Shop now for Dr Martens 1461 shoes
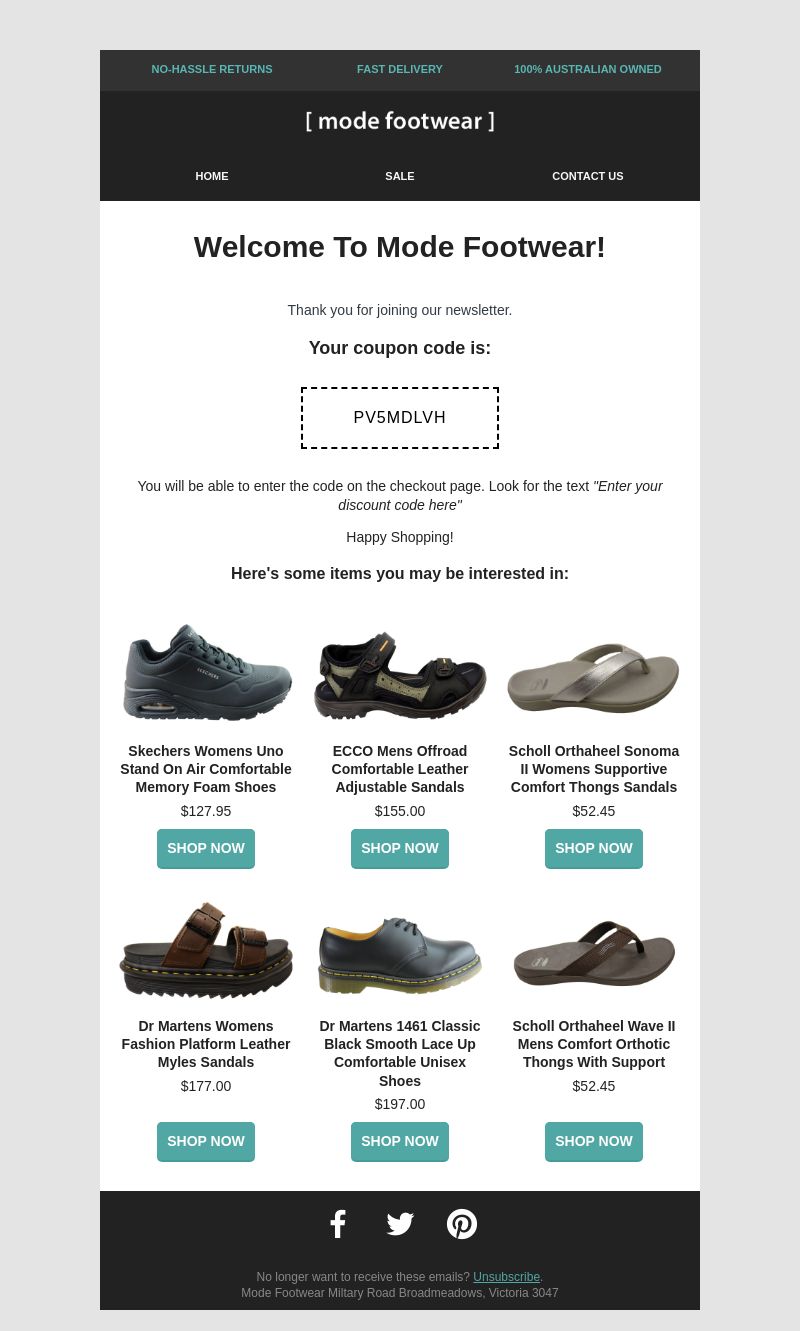The height and width of the screenshot is (1331, 800). click(400, 1141)
